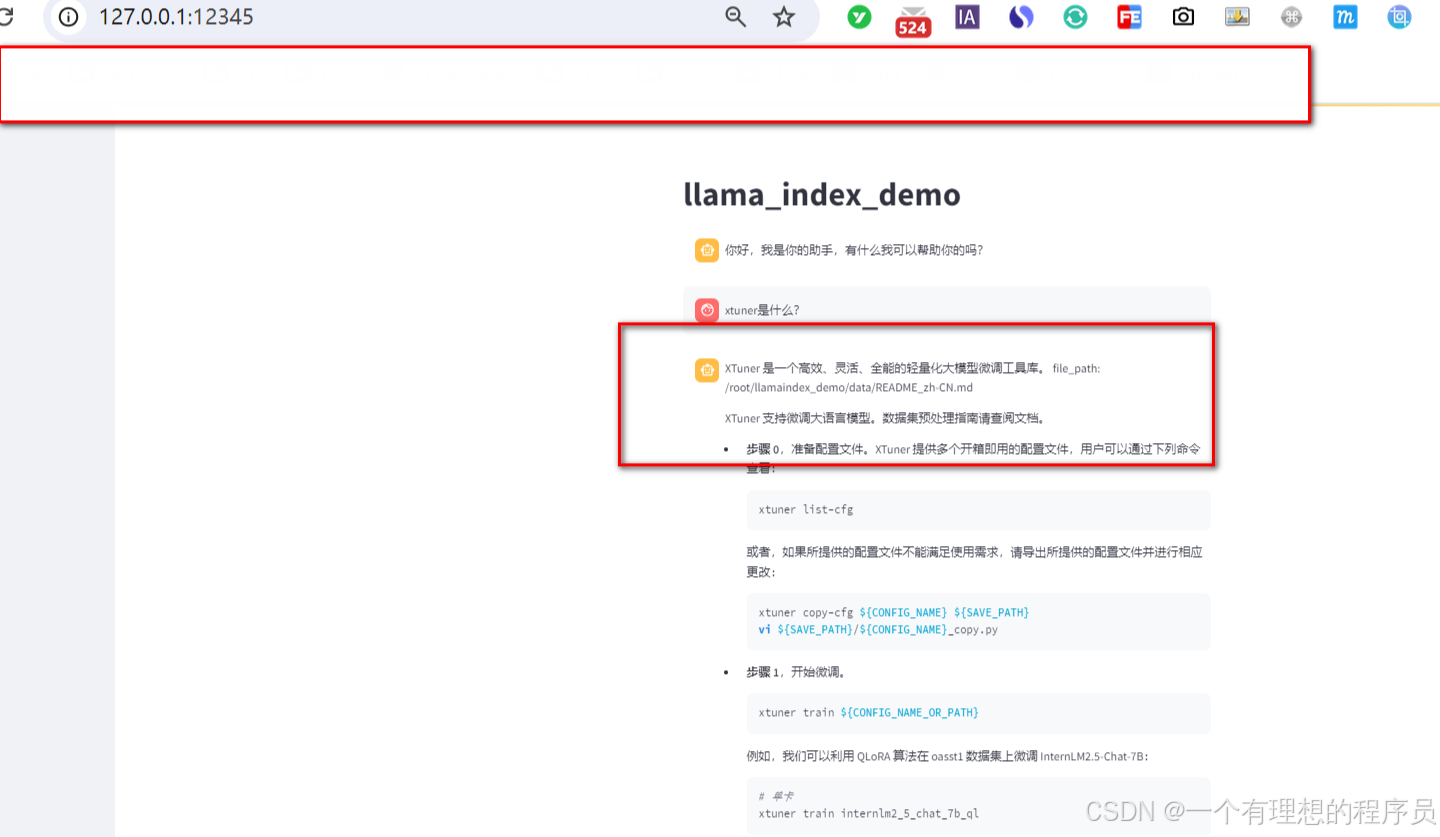Viewport: 1440px width, 837px height.
Task: Click the user message "xtuner是什么?"
Action: 762,310
